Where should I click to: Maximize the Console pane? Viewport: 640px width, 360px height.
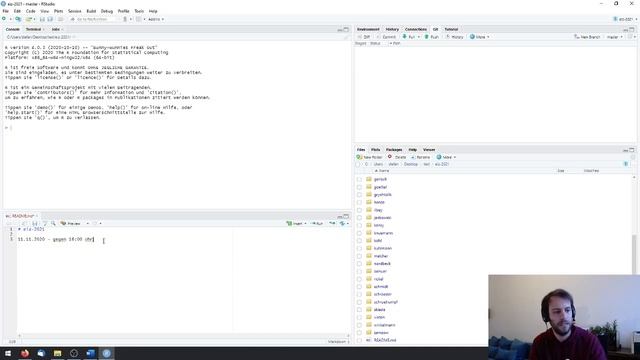point(346,29)
